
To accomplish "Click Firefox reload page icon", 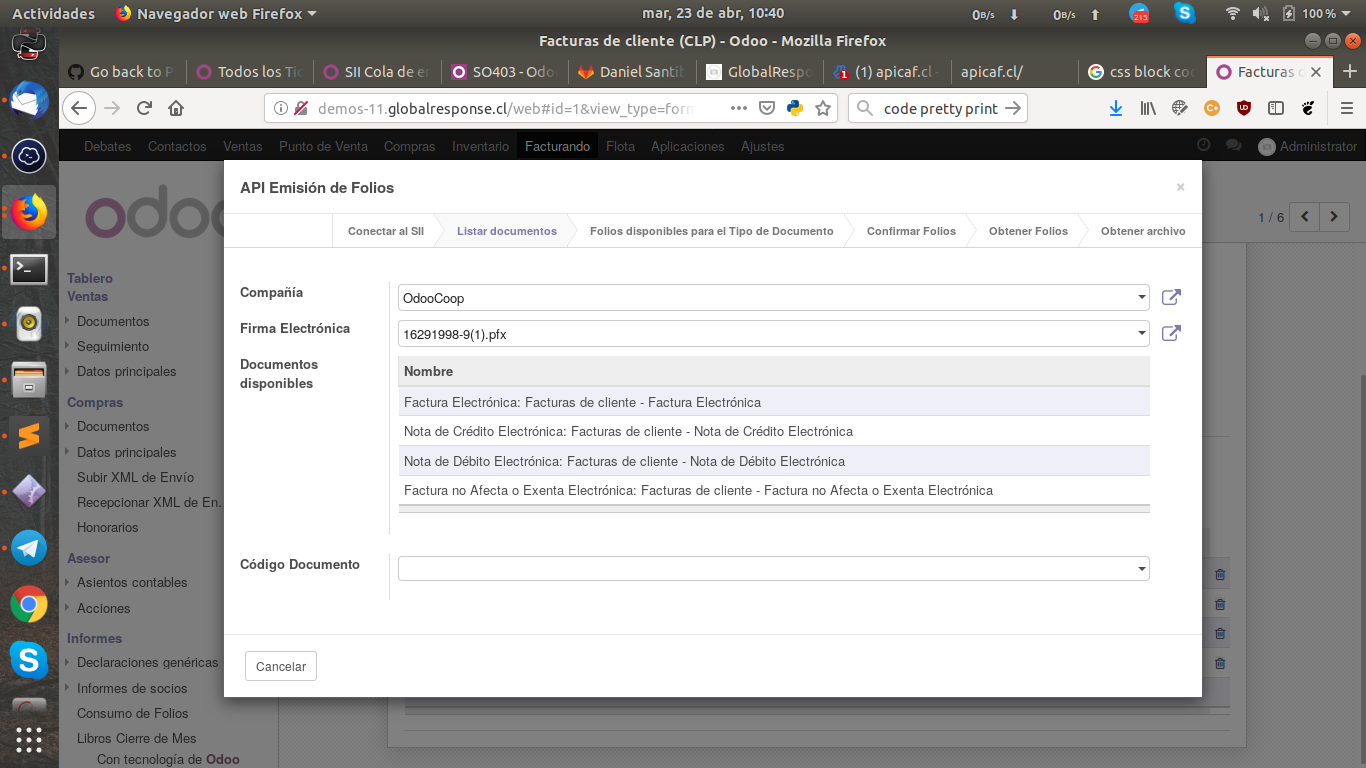I will click(x=144, y=108).
